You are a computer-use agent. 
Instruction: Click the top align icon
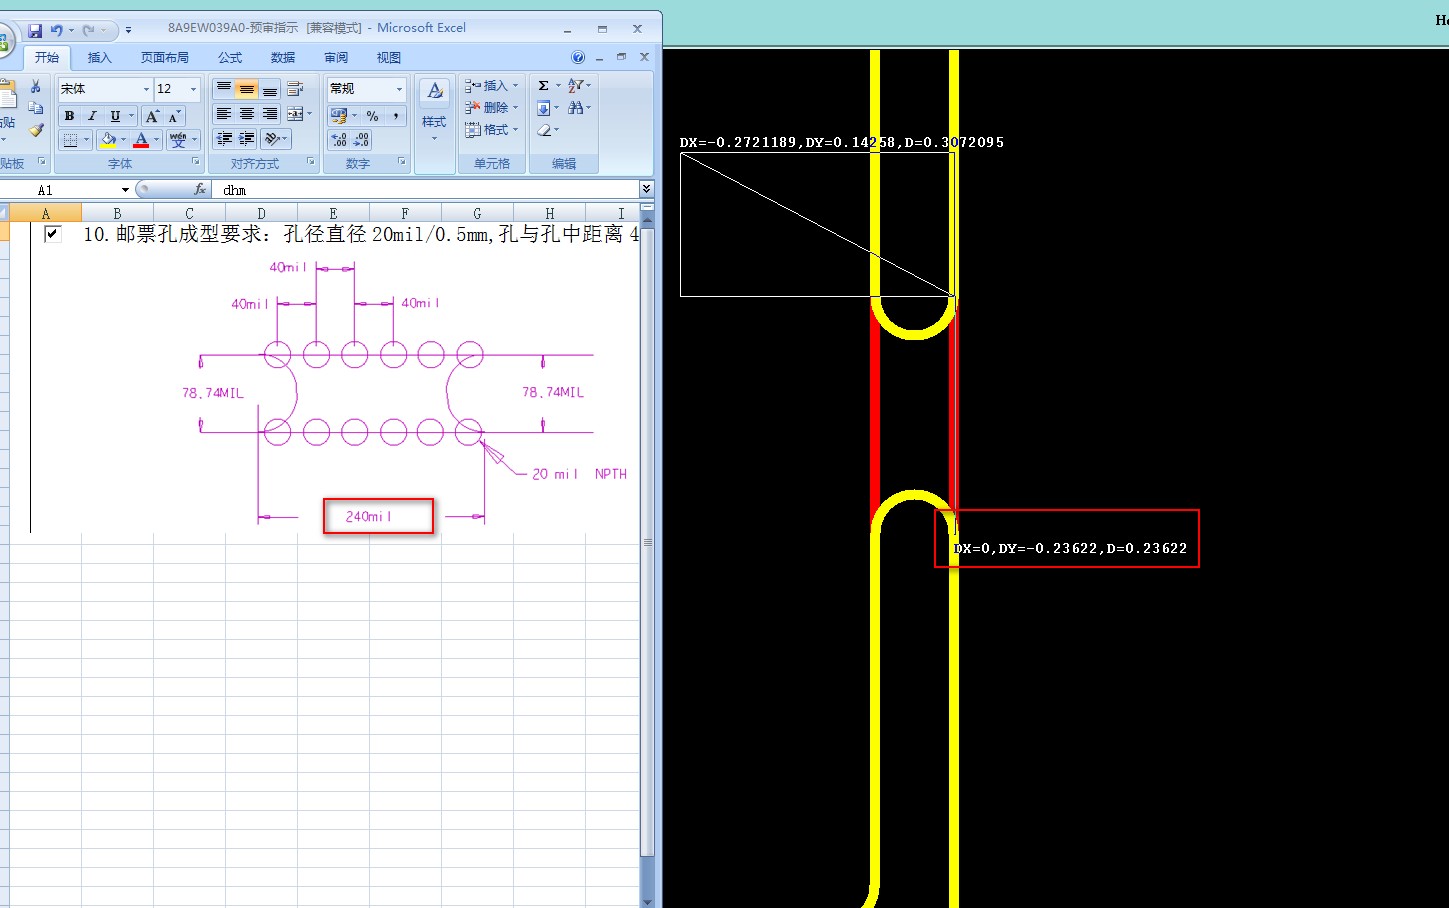(224, 89)
